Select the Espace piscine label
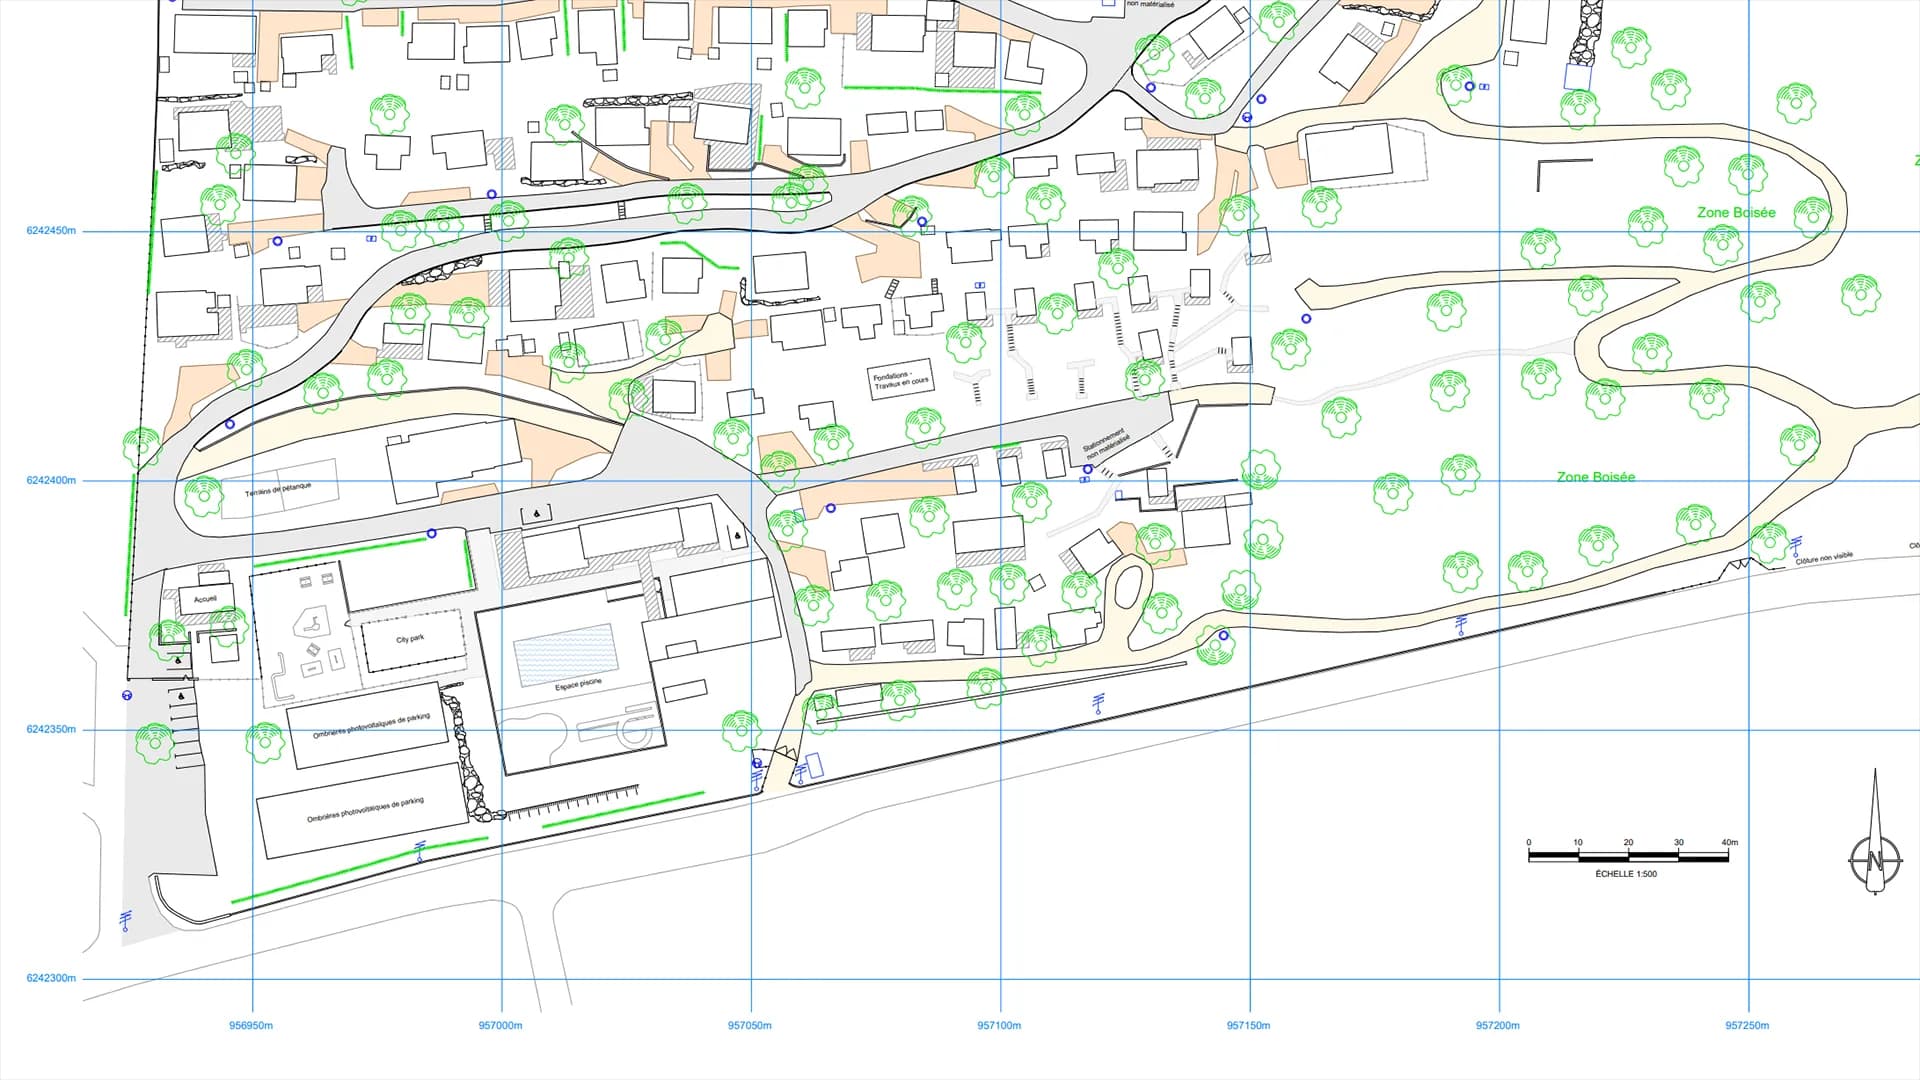The width and height of the screenshot is (1920, 1080). (578, 684)
